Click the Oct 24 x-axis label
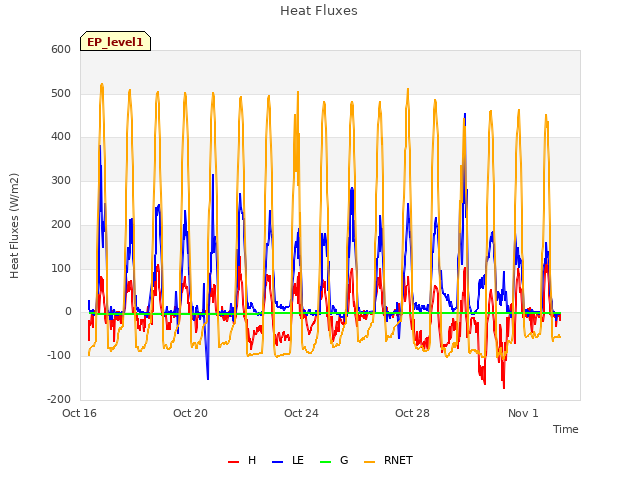Screen dimensions: 640x480 (301, 413)
